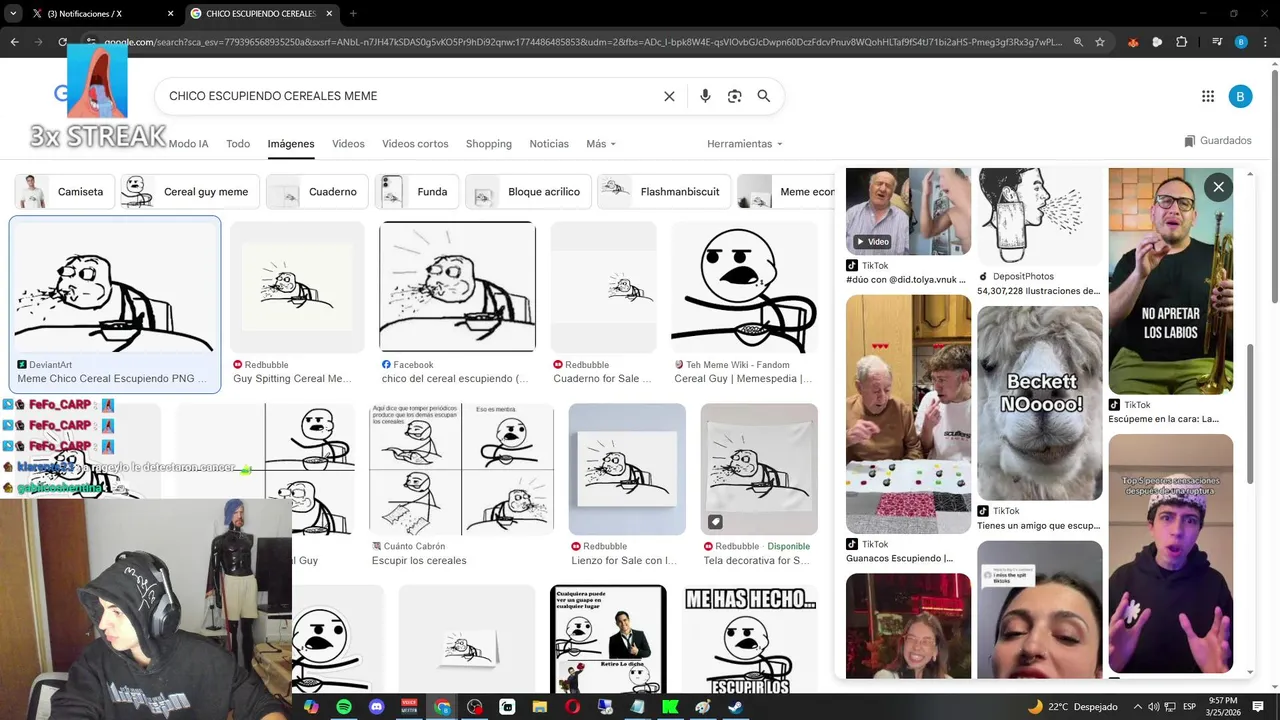Open Discord from taskbar
This screenshot has width=1280, height=720.
(377, 706)
